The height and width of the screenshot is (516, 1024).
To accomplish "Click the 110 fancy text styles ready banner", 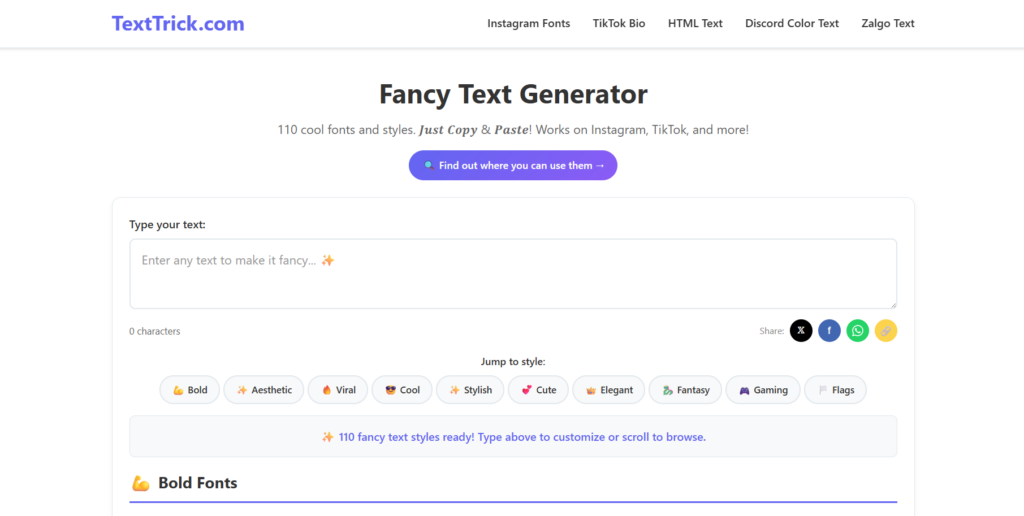I will (513, 436).
